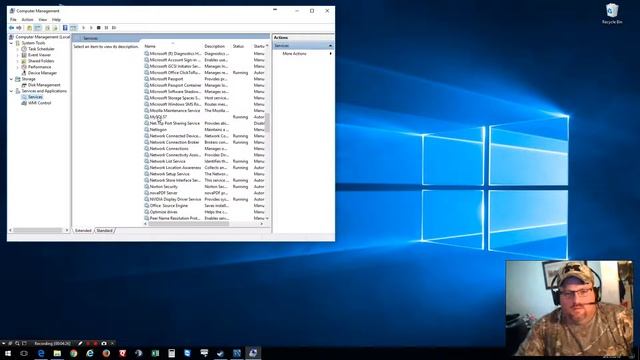Open the View menu
Viewport: 640px width, 360px height.
click(x=42, y=20)
